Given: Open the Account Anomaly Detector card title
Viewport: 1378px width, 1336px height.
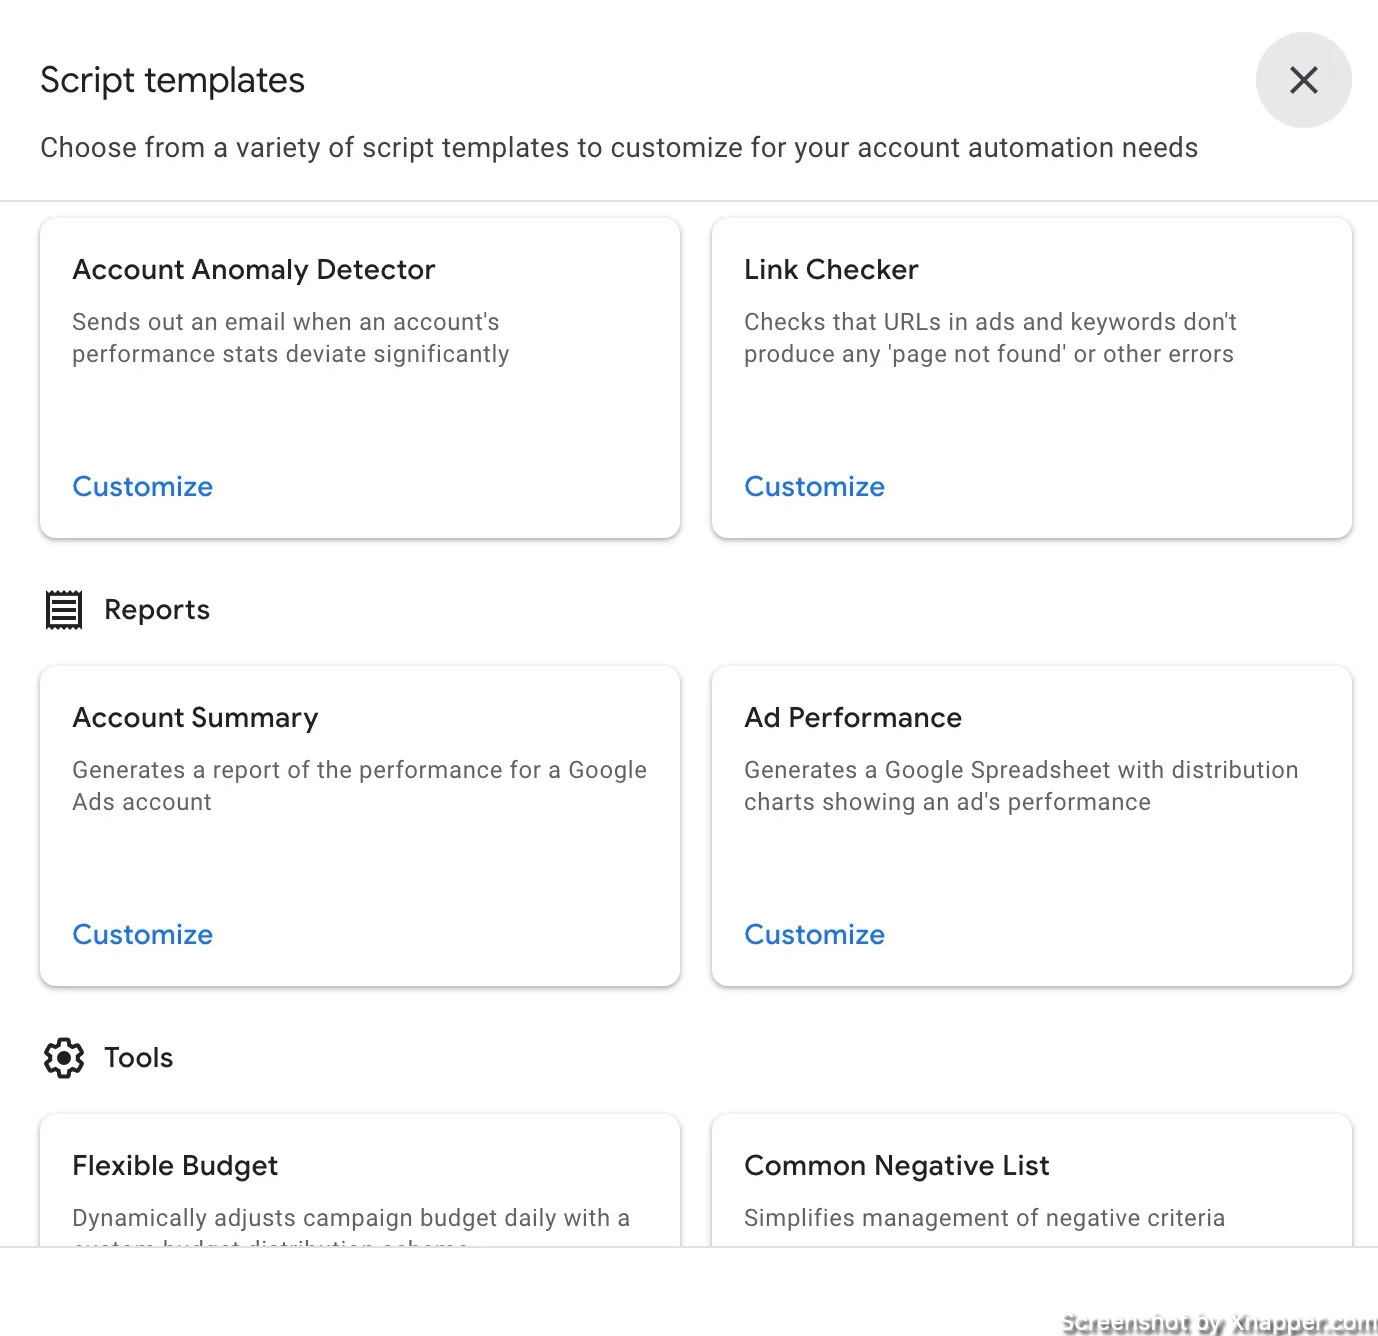Looking at the screenshot, I should click(254, 270).
